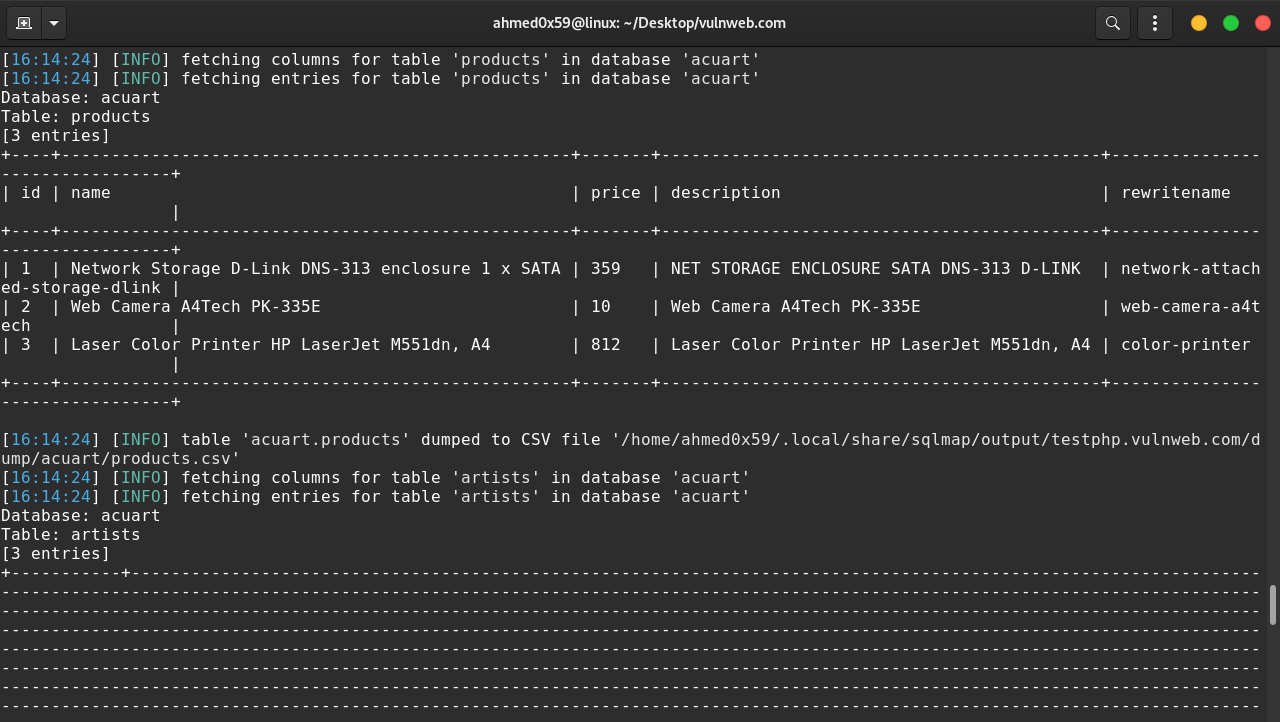Click an [INFO] log label in output

[x=141, y=59]
